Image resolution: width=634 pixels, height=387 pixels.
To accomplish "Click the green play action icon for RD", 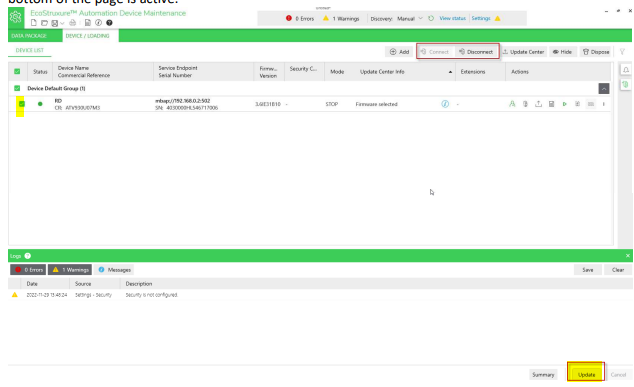I will 564,104.
